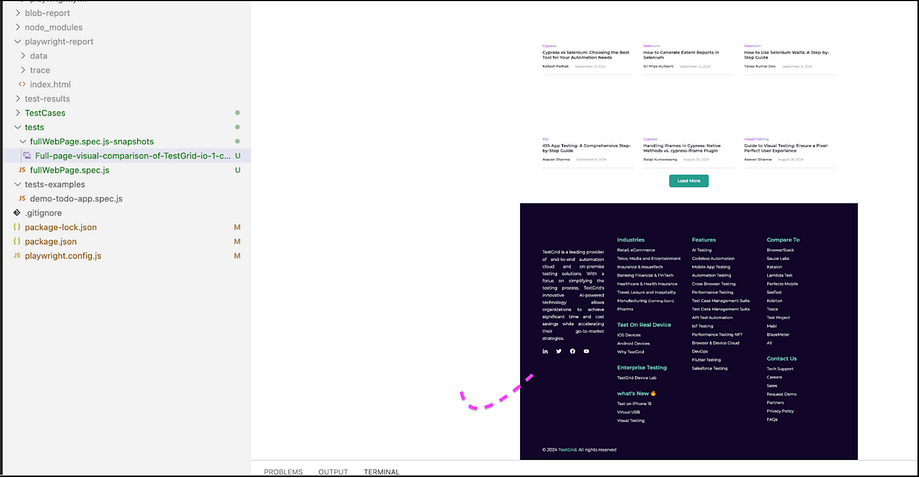This screenshot has height=478, width=919.
Task: Open the How to Generate Extent Reports article
Action: 681,55
